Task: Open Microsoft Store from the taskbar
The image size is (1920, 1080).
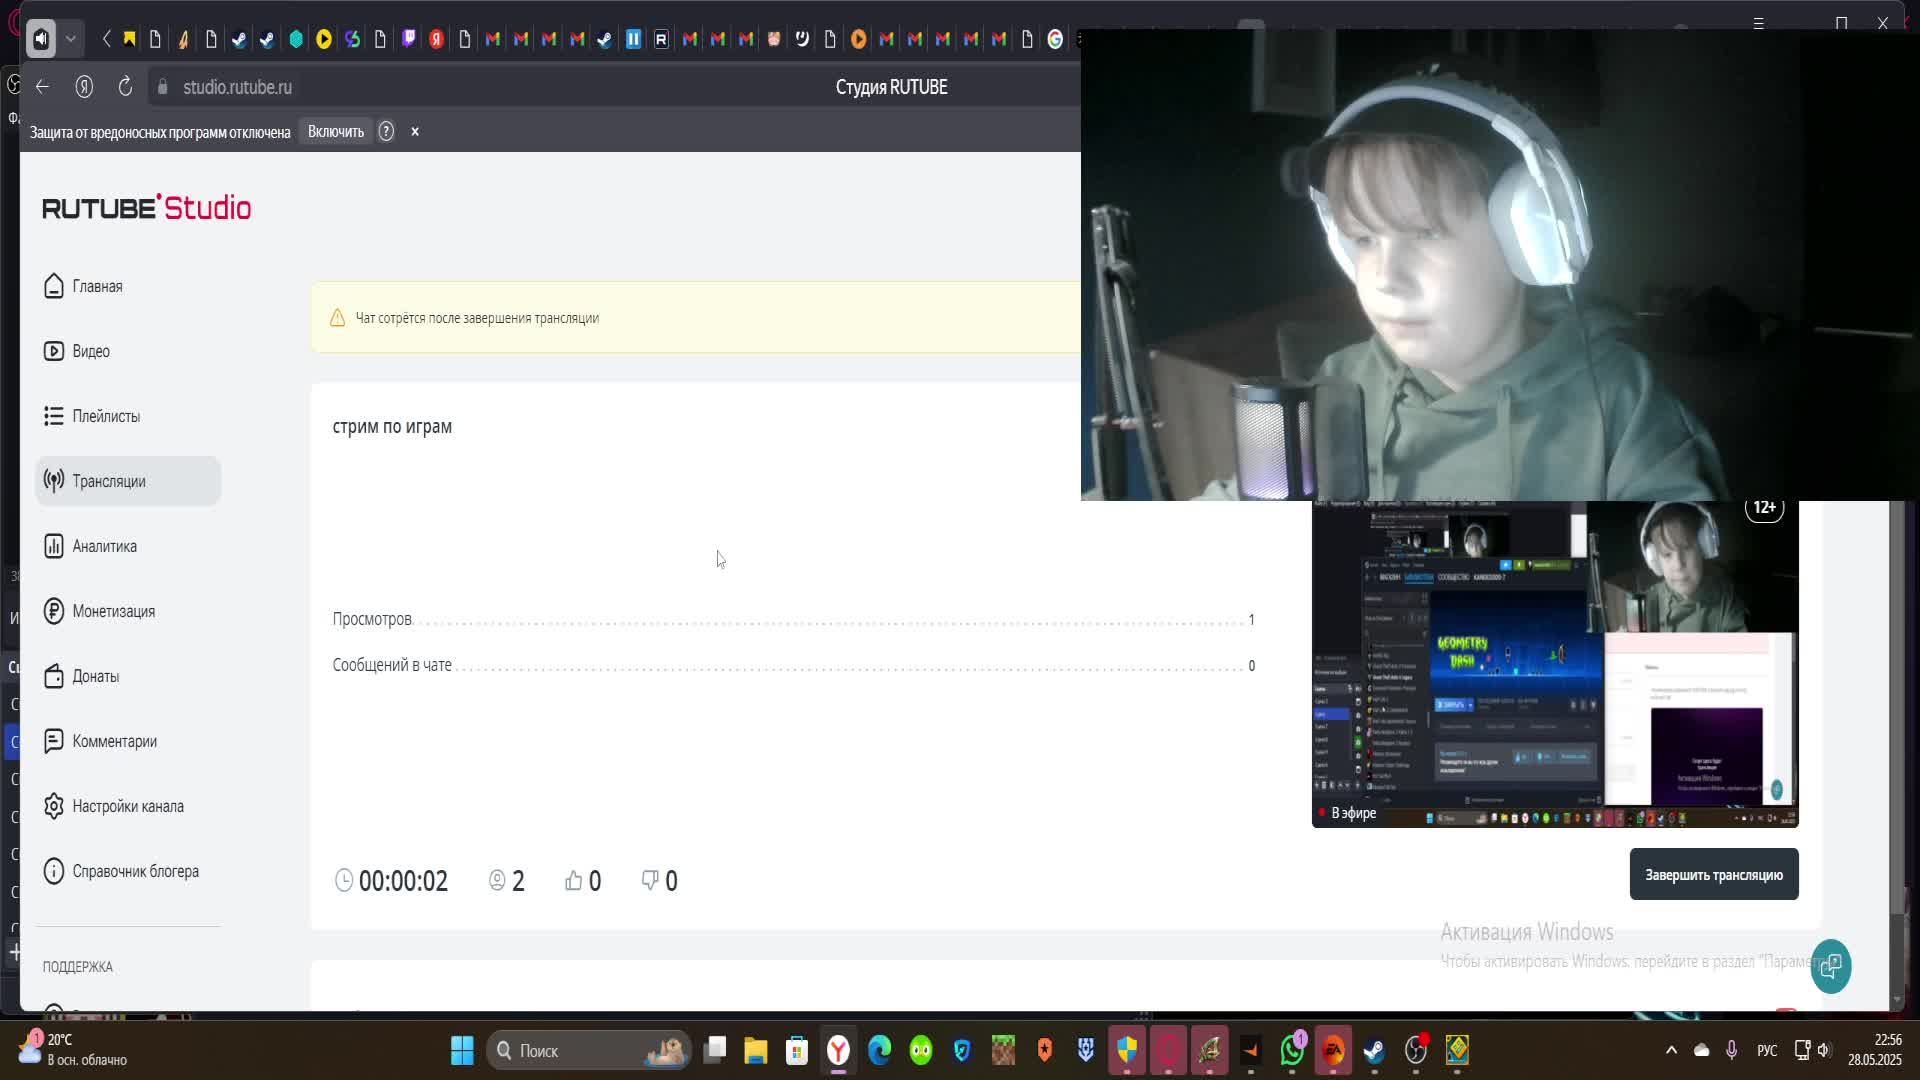Action: click(x=797, y=1050)
